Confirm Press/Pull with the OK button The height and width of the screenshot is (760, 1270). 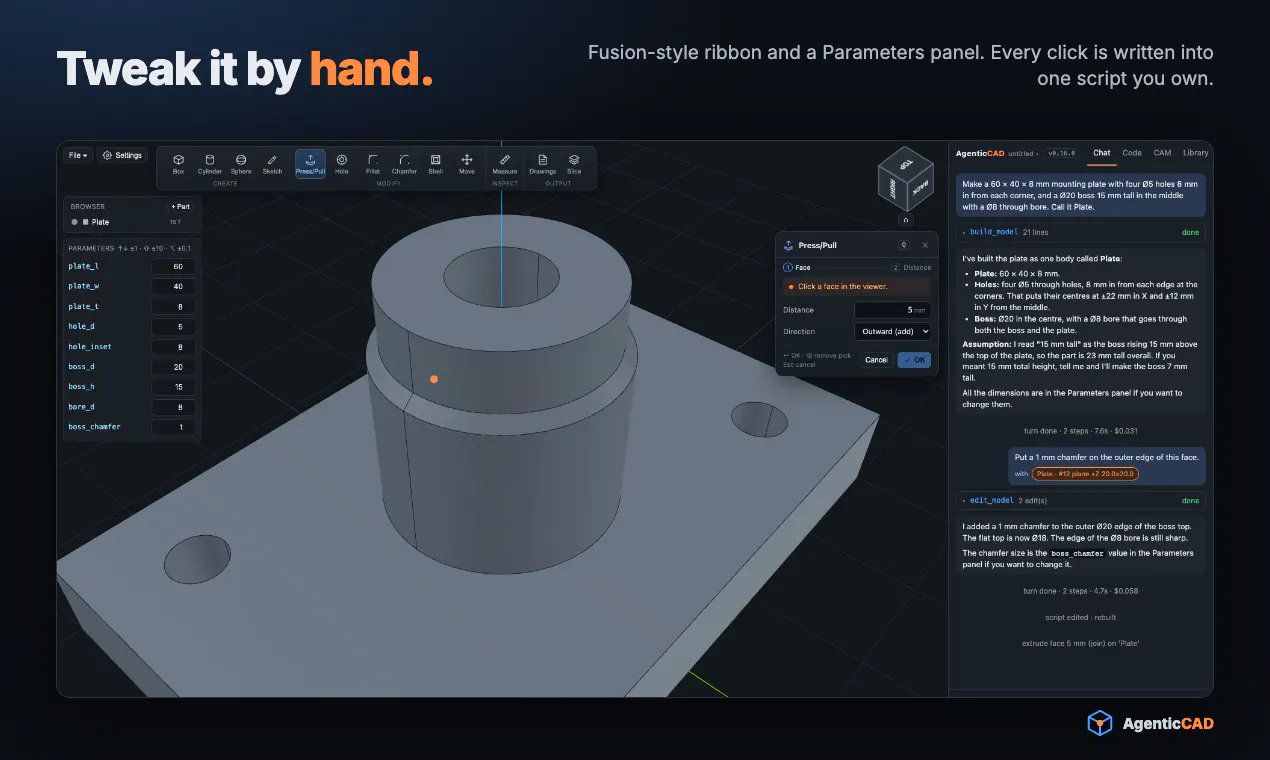click(914, 360)
